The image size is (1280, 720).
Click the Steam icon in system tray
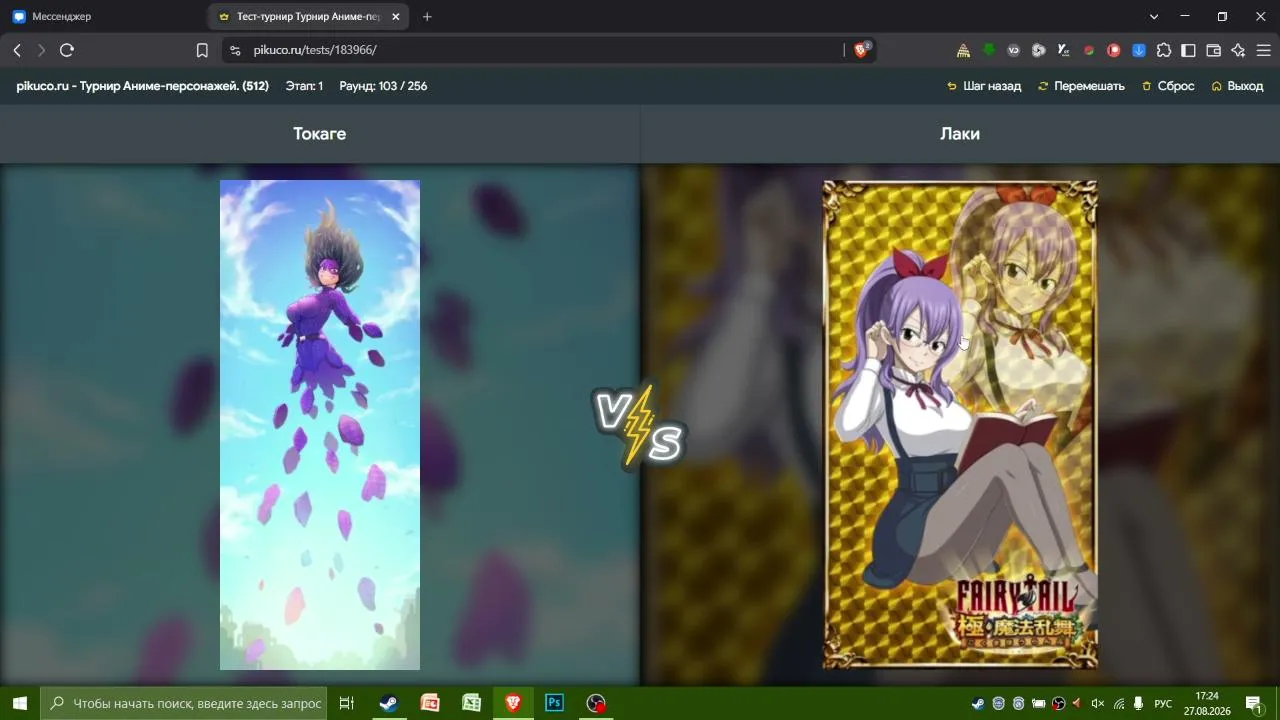(978, 704)
